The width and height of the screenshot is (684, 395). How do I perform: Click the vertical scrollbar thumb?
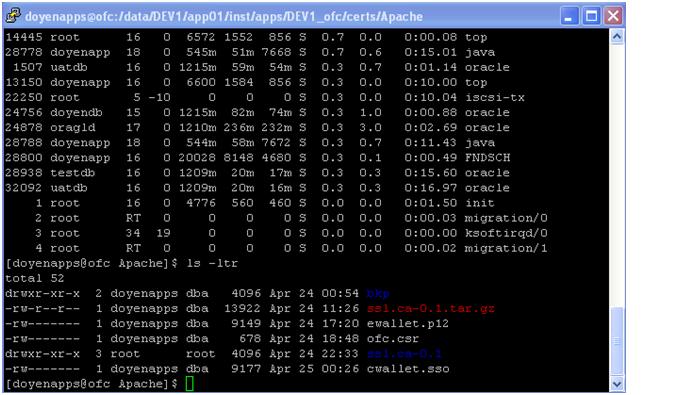tap(616, 341)
